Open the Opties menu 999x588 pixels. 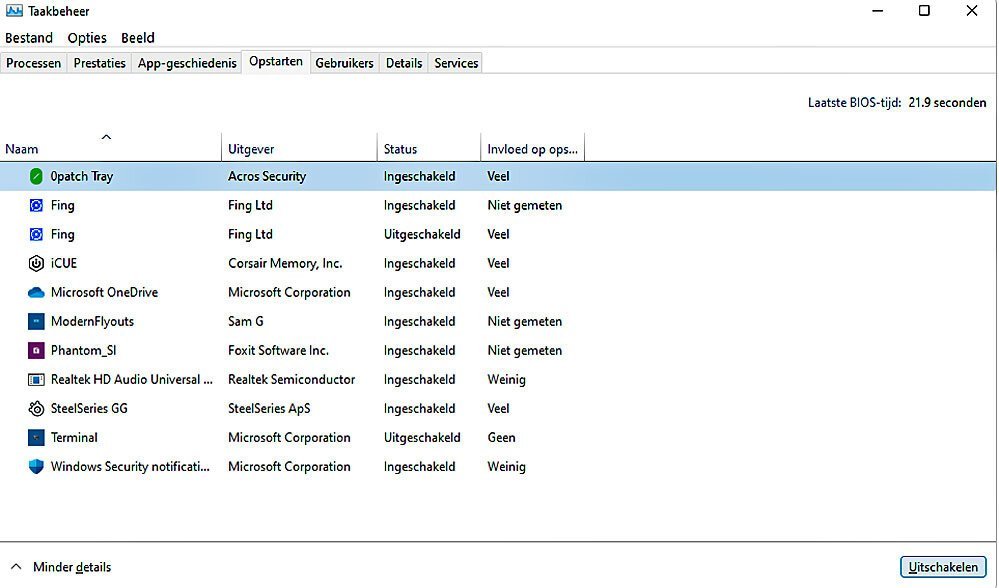tap(87, 38)
